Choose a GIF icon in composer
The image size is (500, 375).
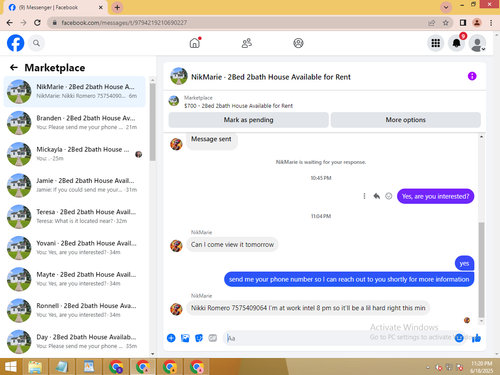[x=213, y=338]
